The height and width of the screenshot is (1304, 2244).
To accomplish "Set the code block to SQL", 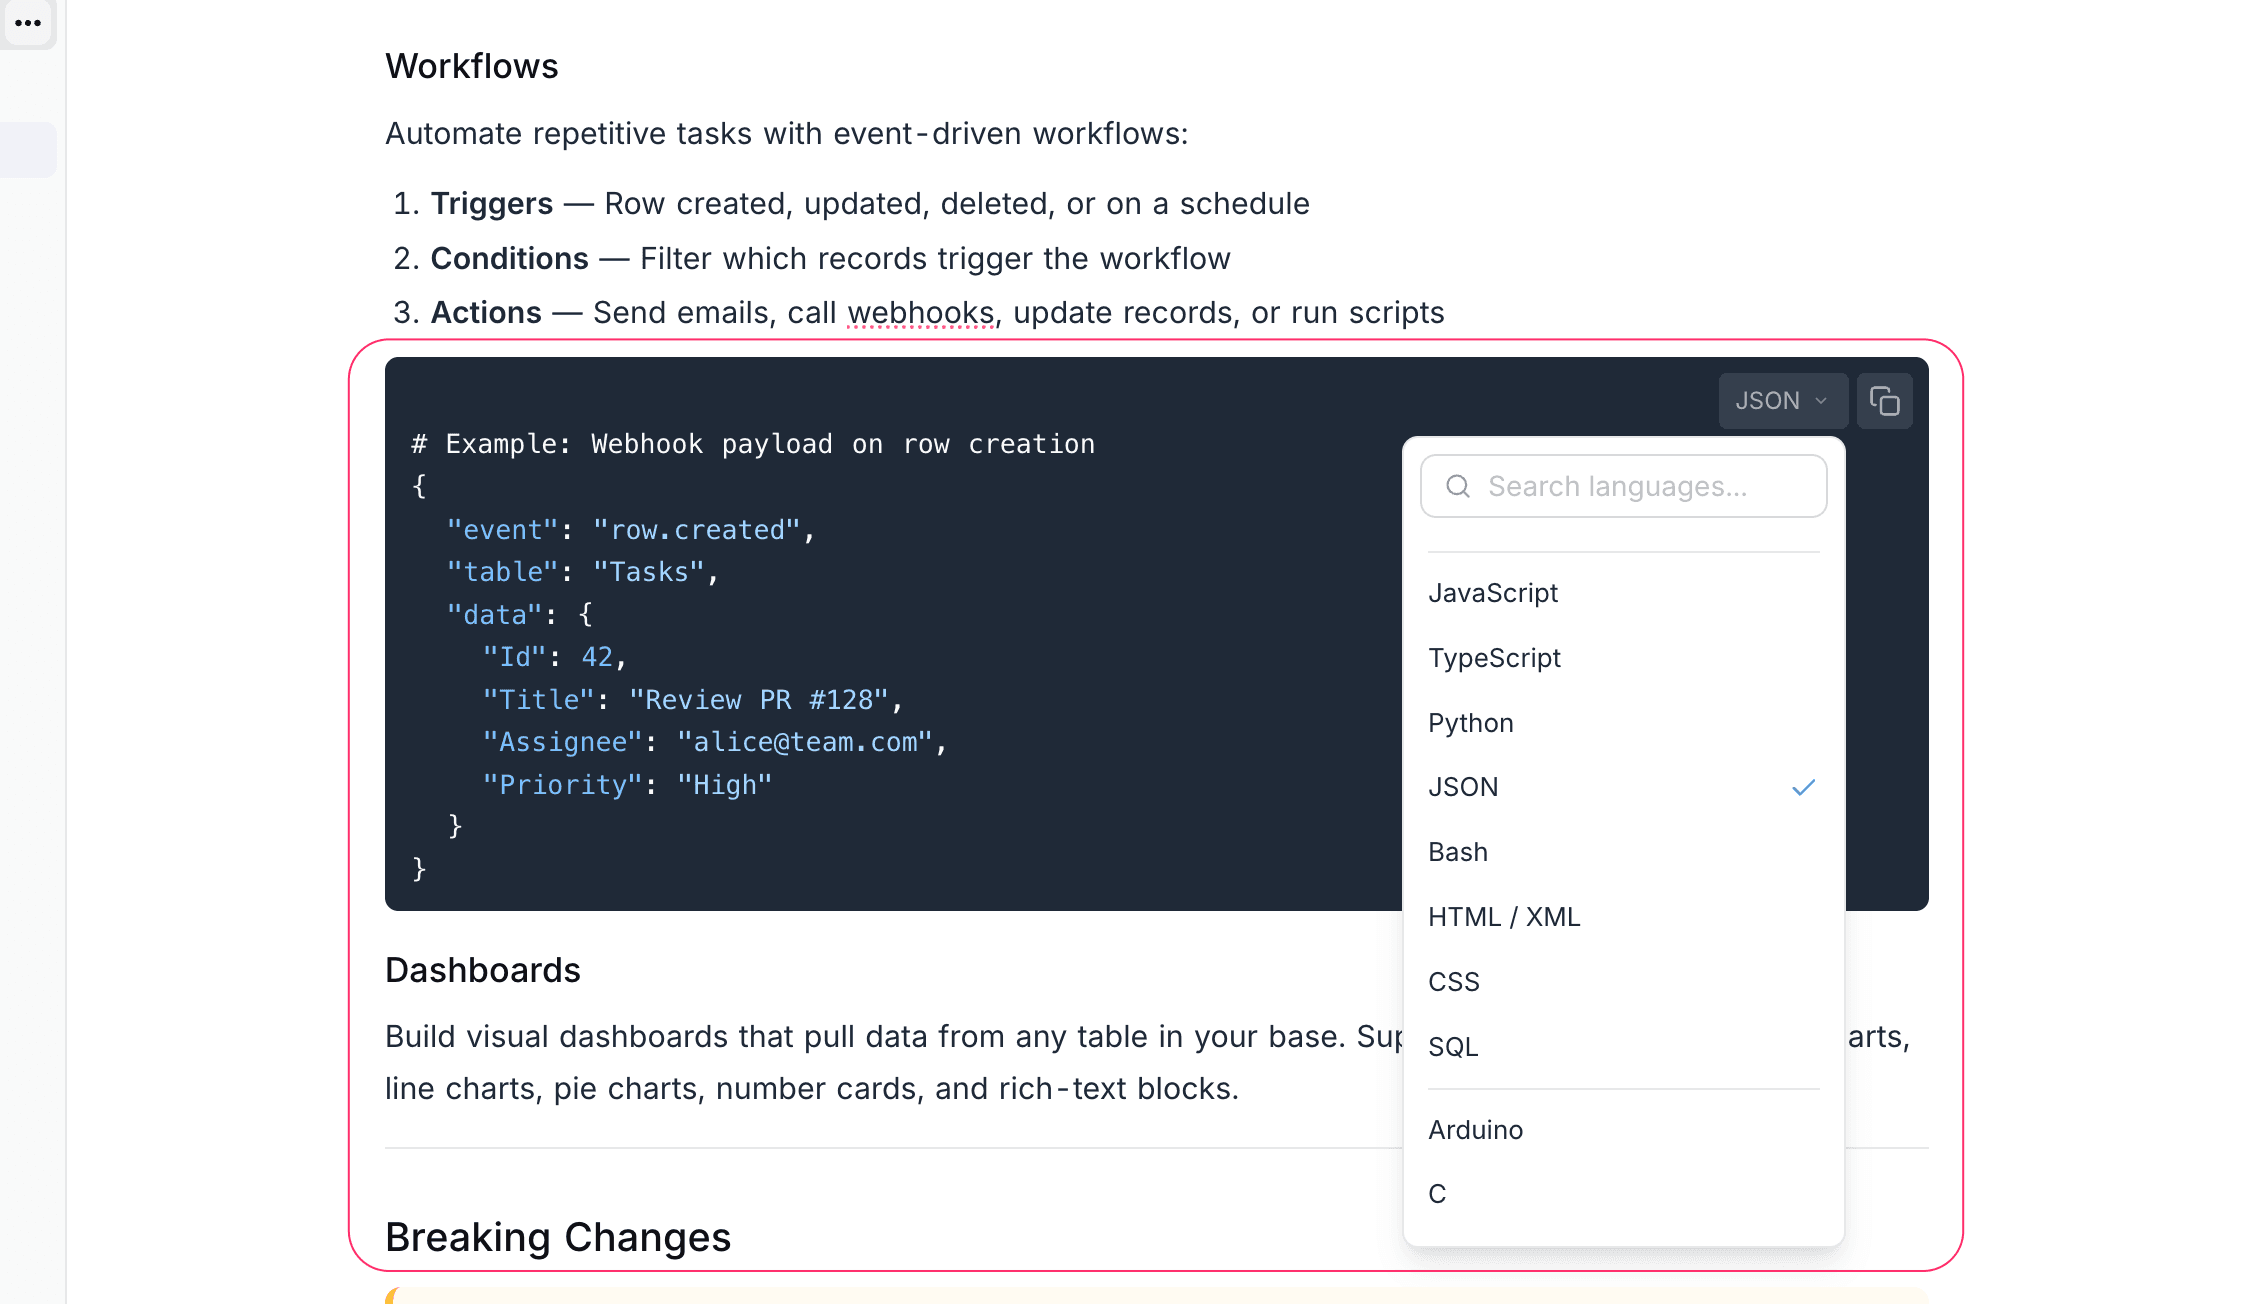I will coord(1452,1047).
